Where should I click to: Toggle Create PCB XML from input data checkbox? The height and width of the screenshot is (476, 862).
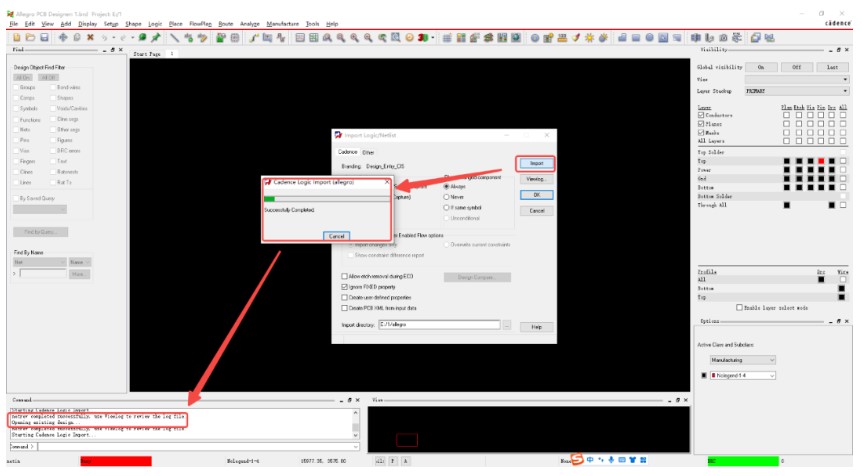pos(345,308)
